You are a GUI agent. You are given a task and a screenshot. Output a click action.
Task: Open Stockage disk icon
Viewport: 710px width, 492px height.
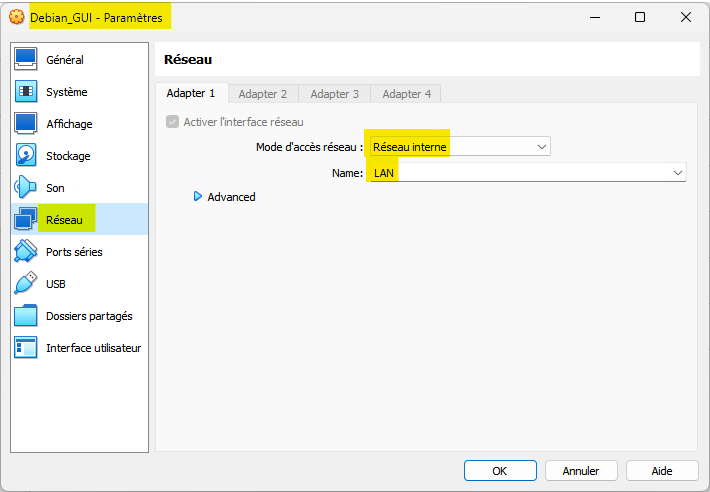point(26,156)
